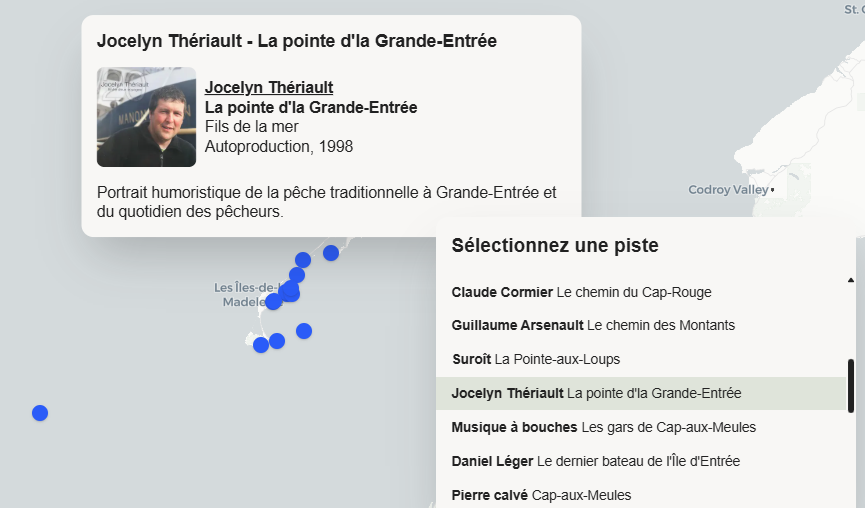Screen dimensions: 865x508
Task: Choose Musique à bouches Les gars de Cap-aux-Meules
Action: [x=604, y=427]
